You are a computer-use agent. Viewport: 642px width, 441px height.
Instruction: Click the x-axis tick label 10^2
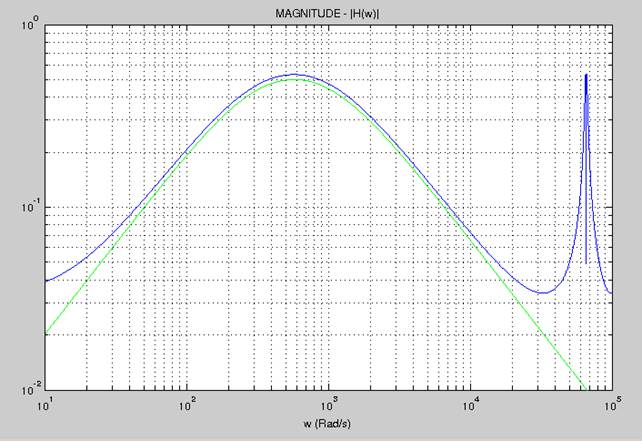coord(187,405)
